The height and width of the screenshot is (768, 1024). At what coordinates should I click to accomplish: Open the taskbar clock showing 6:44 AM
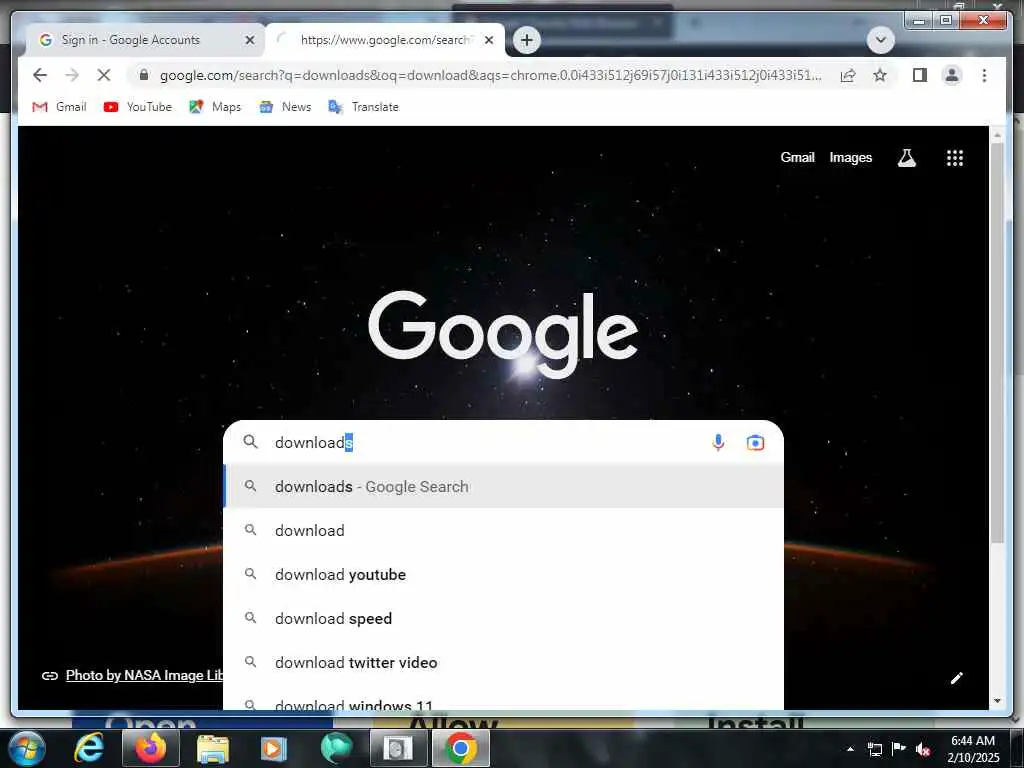point(972,749)
